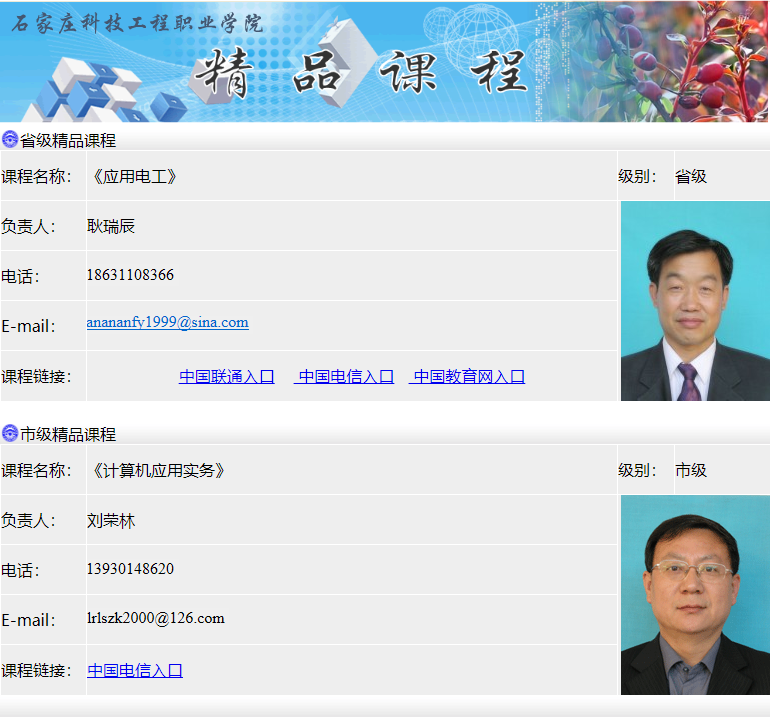This screenshot has height=722, width=770.
Task: Click the photo in the 计算机应用实务 section
Action: click(x=694, y=595)
